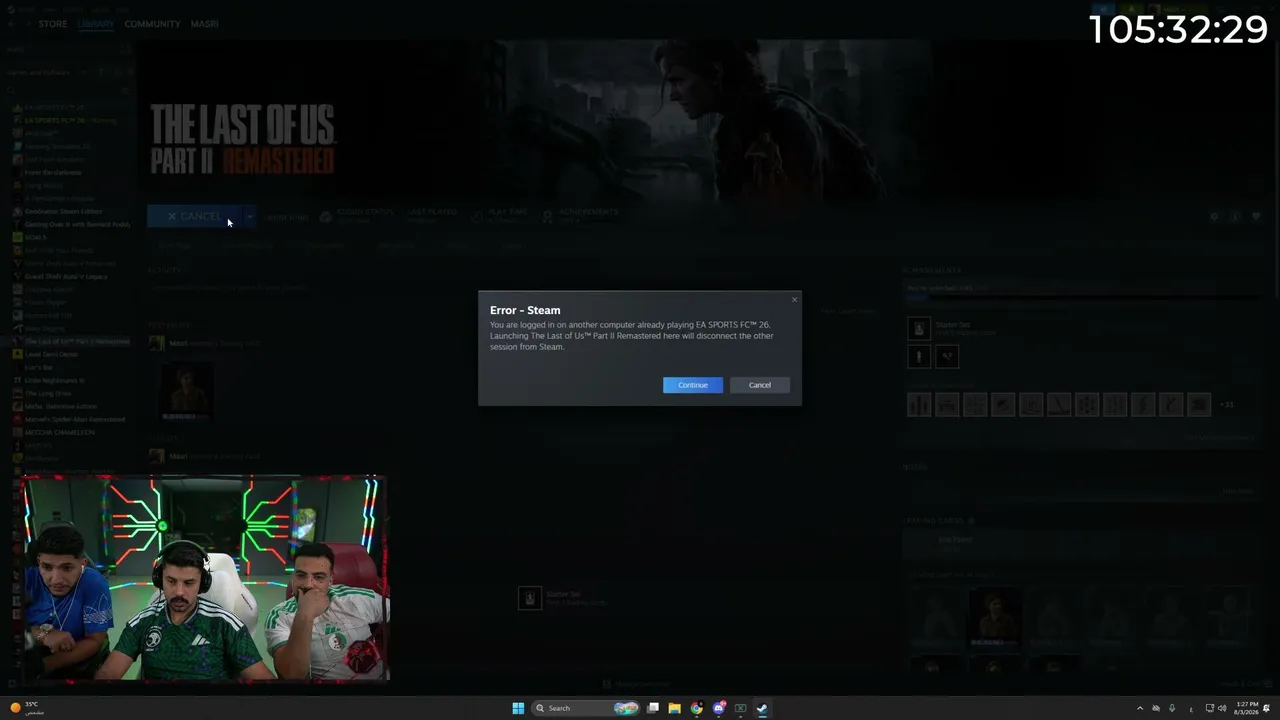Confirm the Steam error with Continue
Image resolution: width=1280 pixels, height=720 pixels.
pos(692,385)
